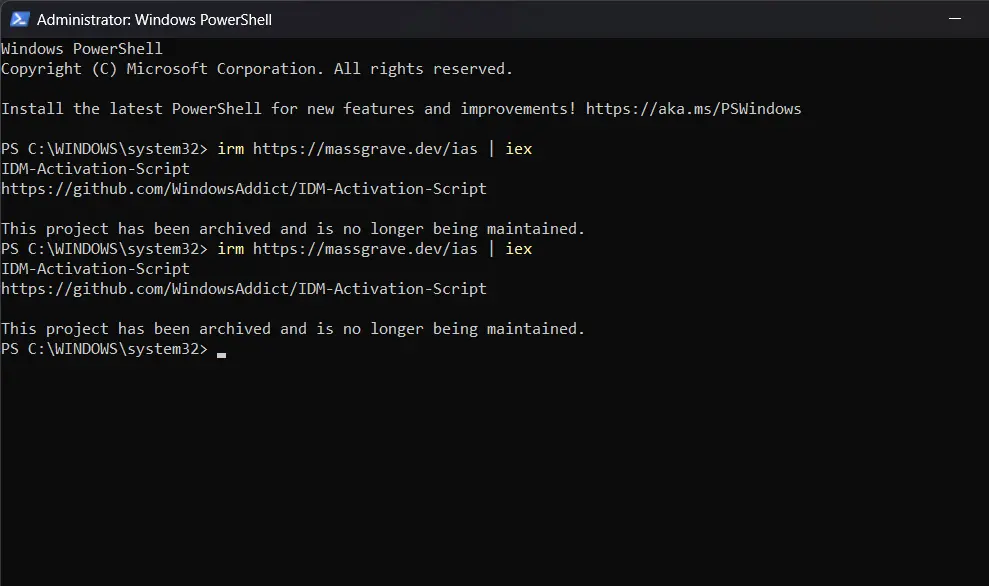Image resolution: width=989 pixels, height=586 pixels.
Task: Click the second 'project has been archived' message
Action: pyautogui.click(x=293, y=329)
